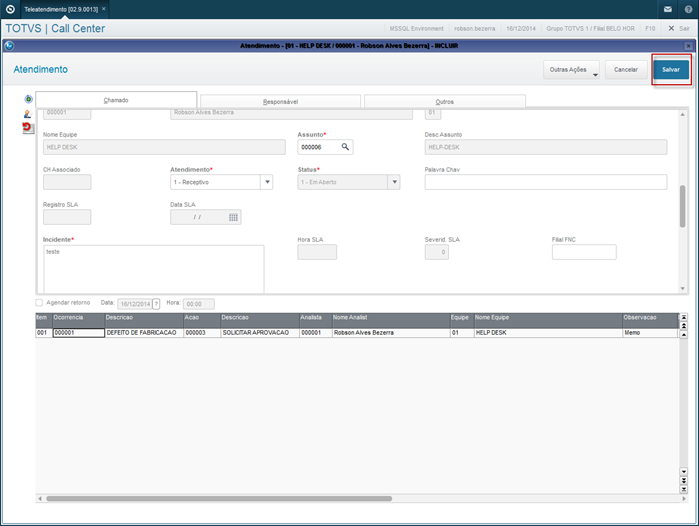Switch to the Outros tab
The image size is (699, 526).
[x=444, y=102]
